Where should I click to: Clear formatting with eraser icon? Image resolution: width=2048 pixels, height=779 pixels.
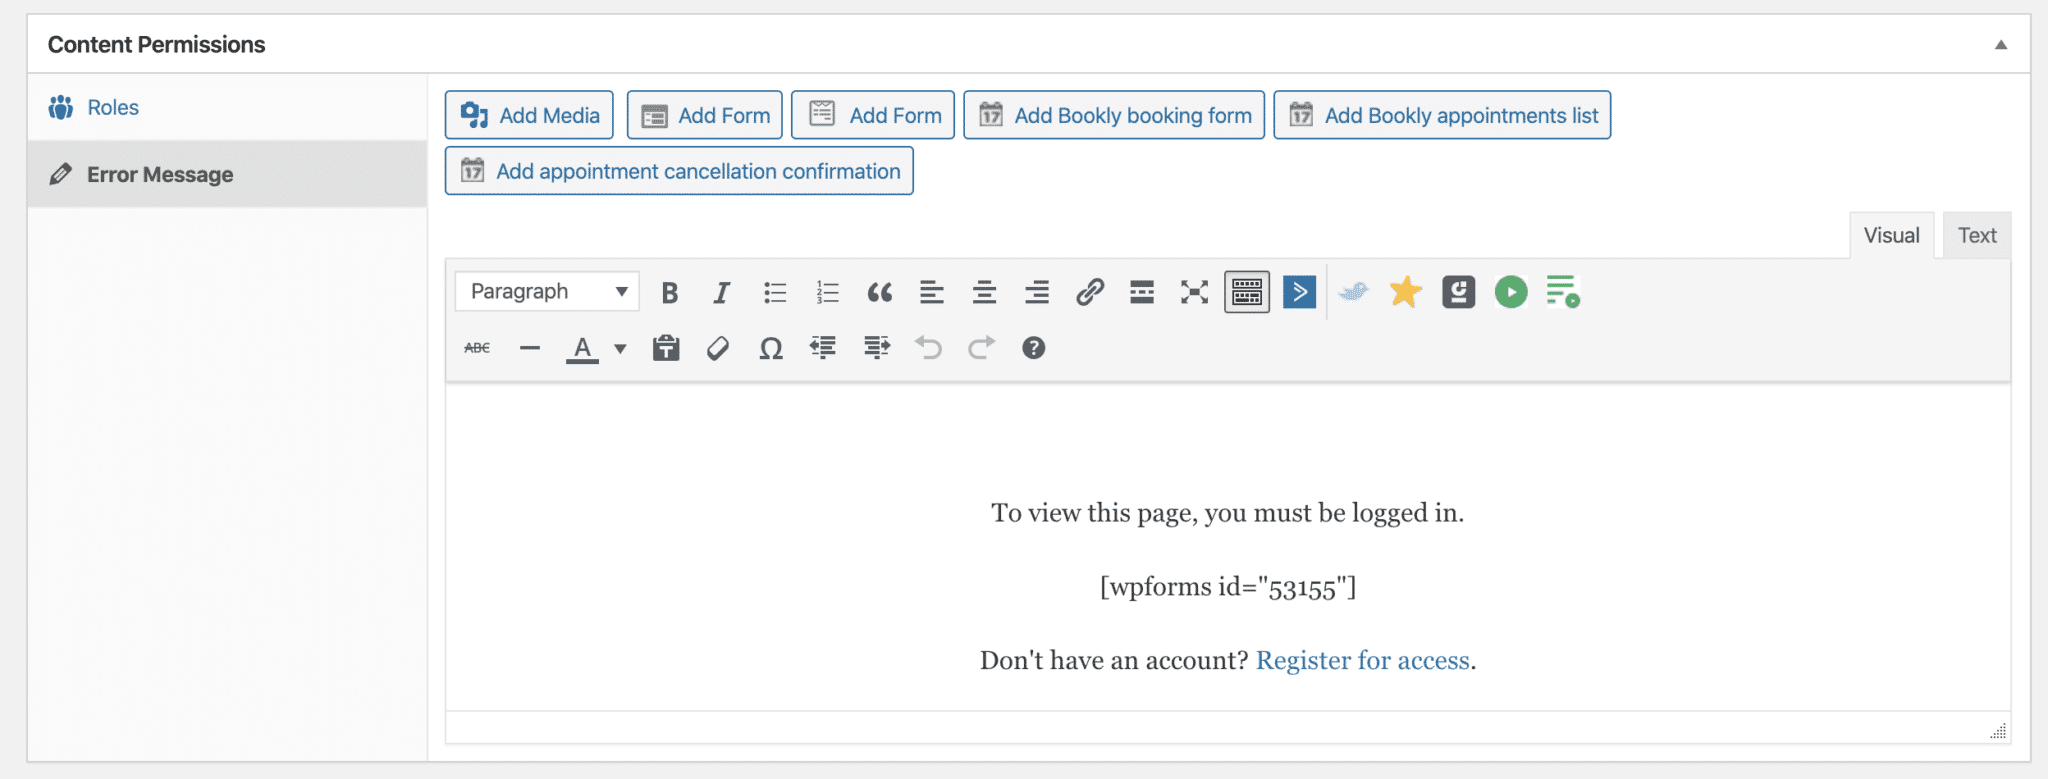718,348
